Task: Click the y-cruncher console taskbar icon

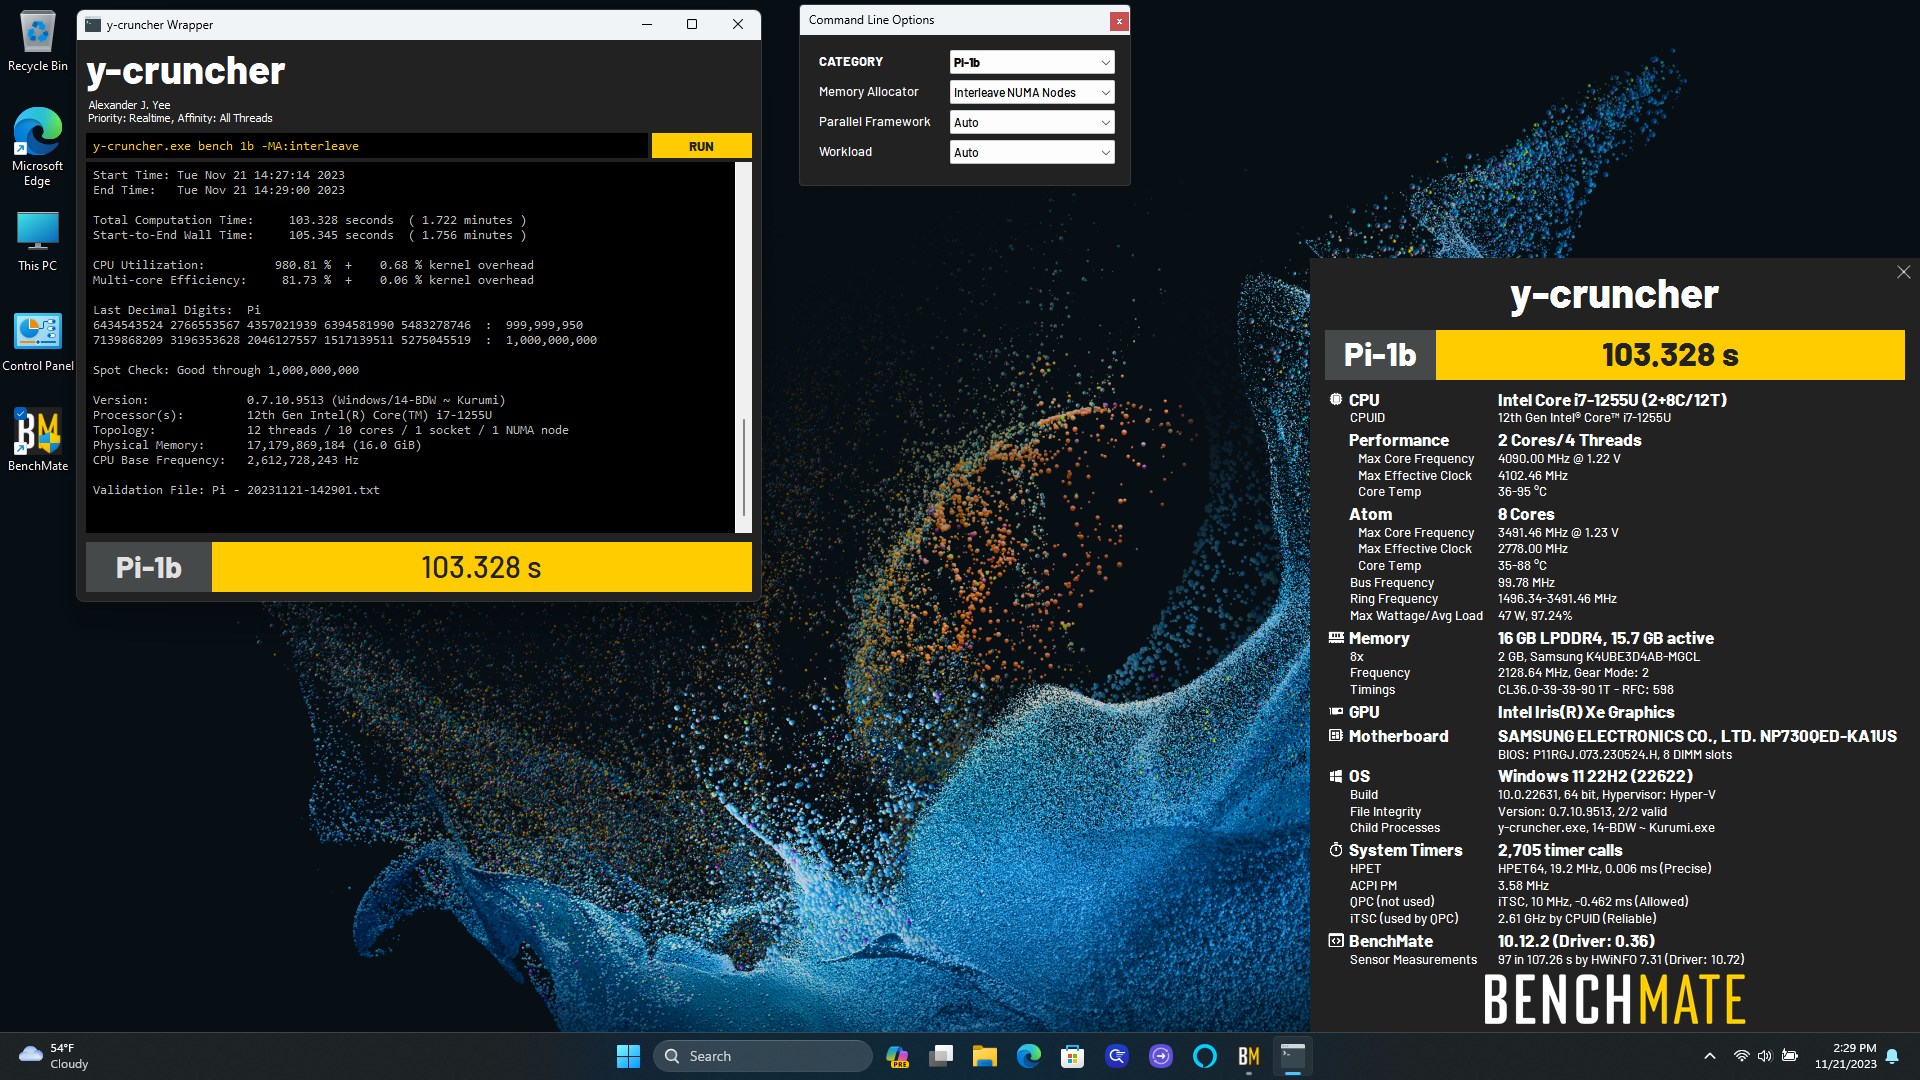Action: pyautogui.click(x=1293, y=1056)
